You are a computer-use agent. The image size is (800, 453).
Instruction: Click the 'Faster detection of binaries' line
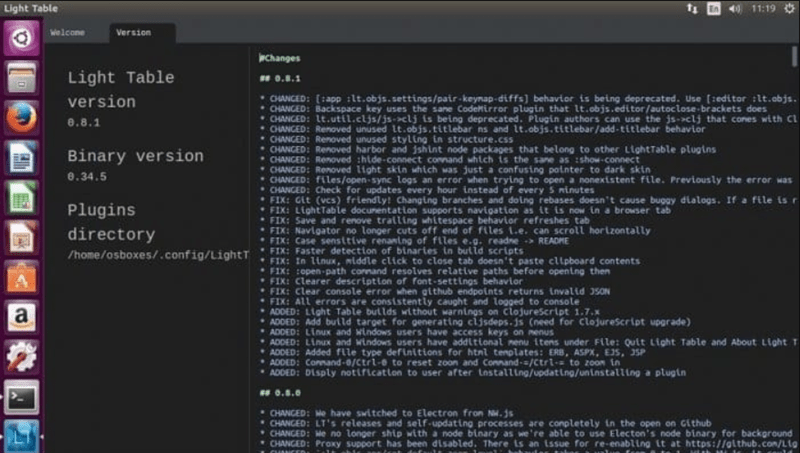click(x=391, y=251)
